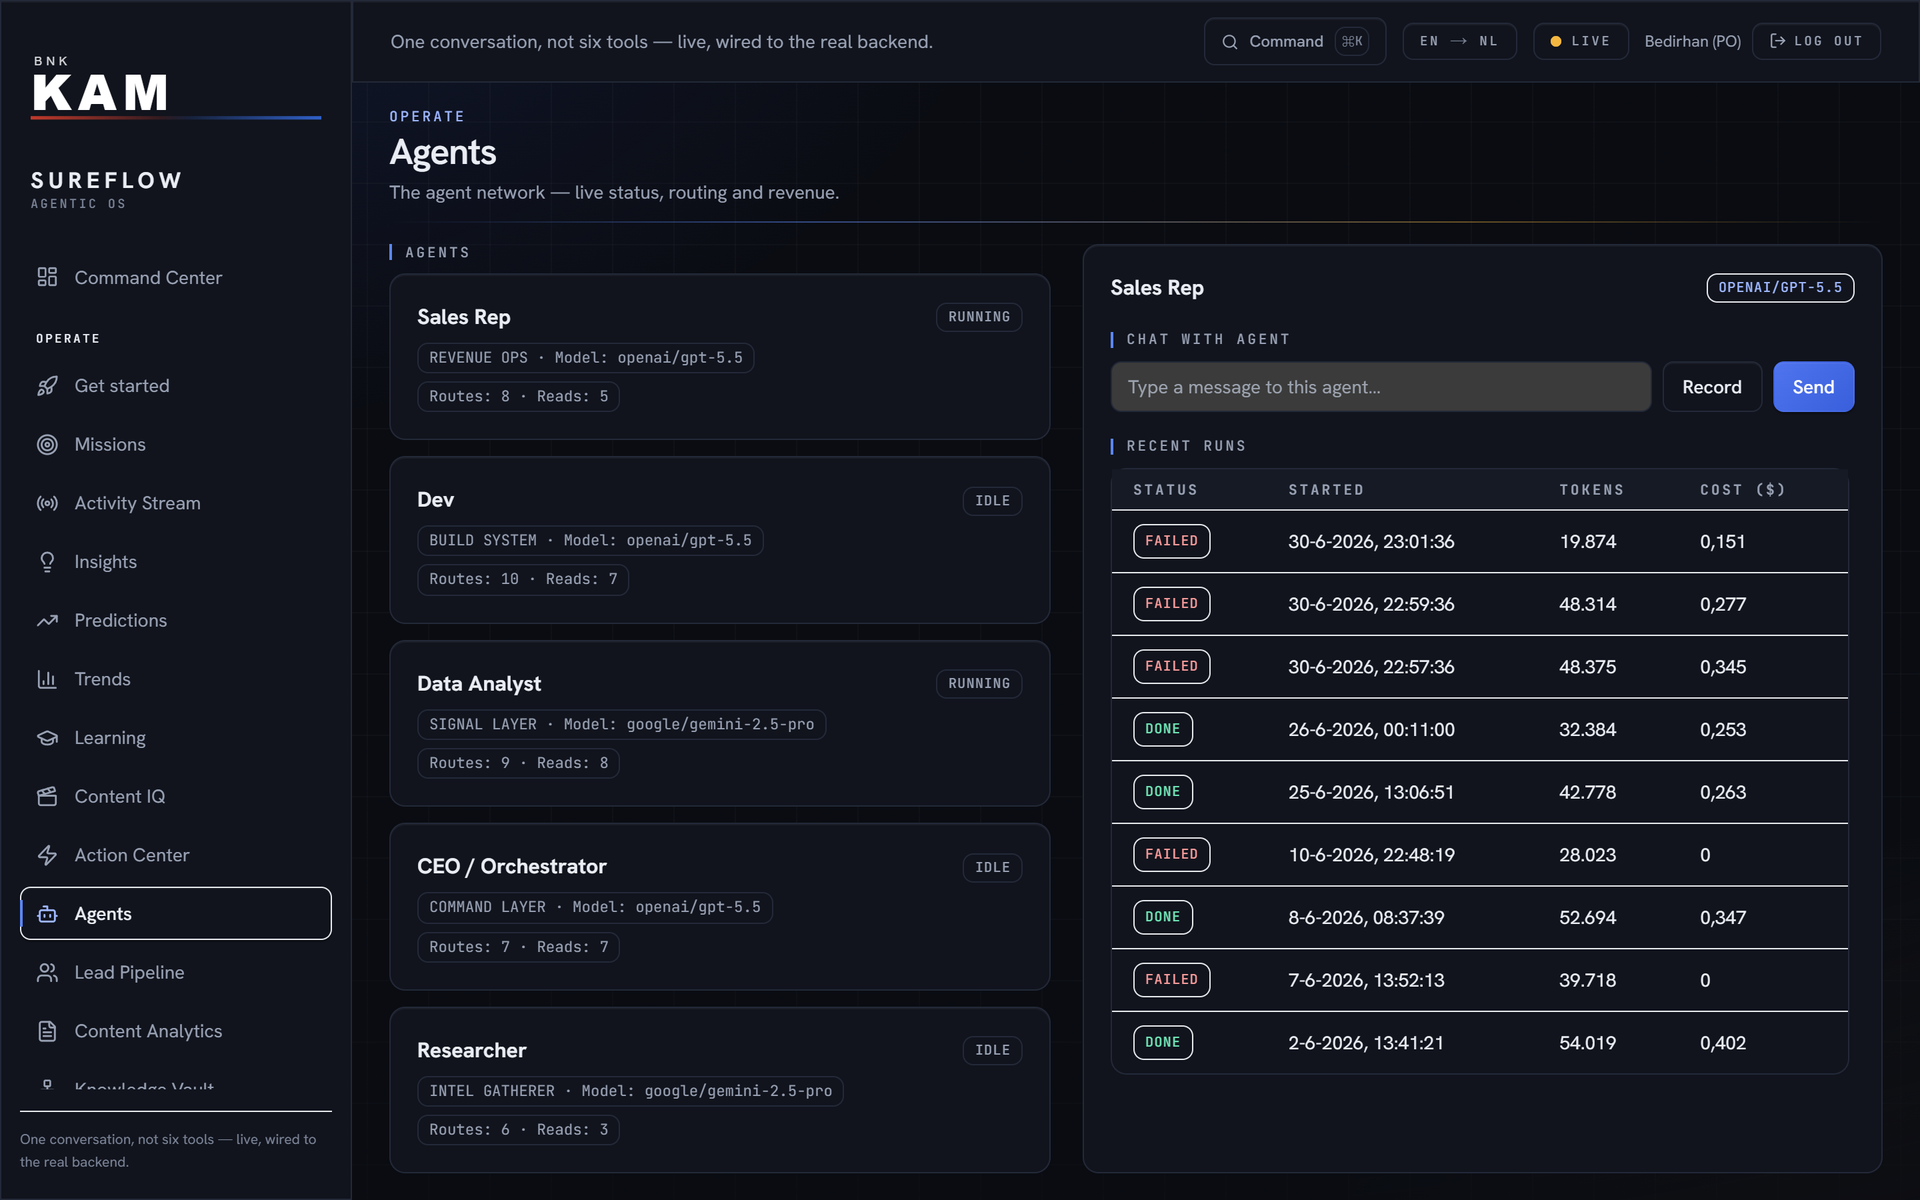
Task: Click the lightning bolt icon for Action Center
Action: [47, 855]
